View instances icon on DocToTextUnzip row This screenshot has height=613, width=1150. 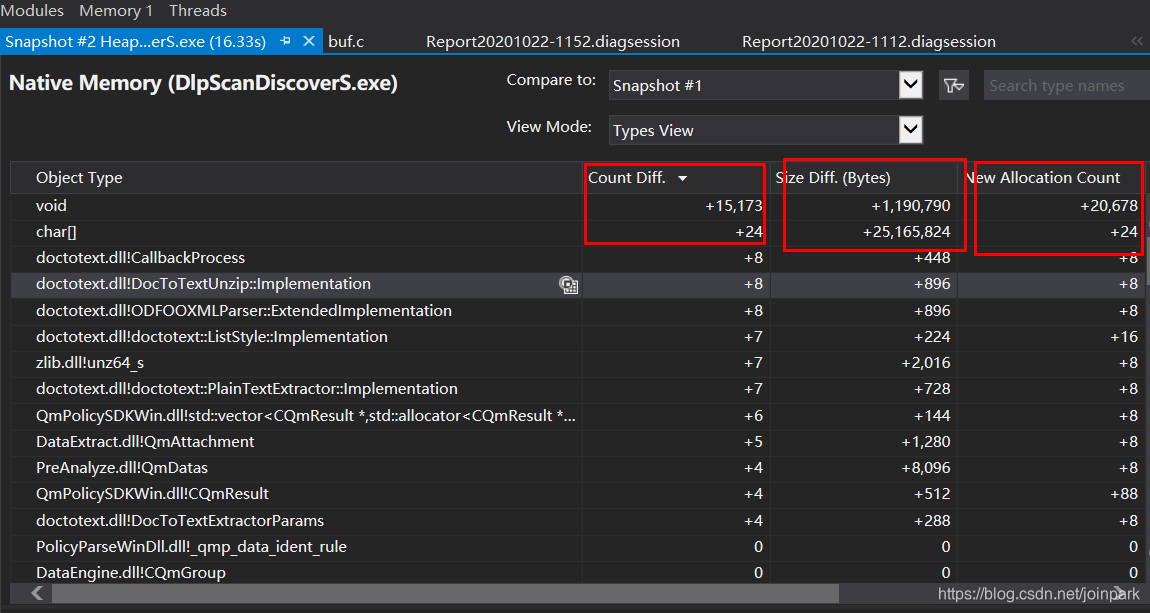point(568,285)
